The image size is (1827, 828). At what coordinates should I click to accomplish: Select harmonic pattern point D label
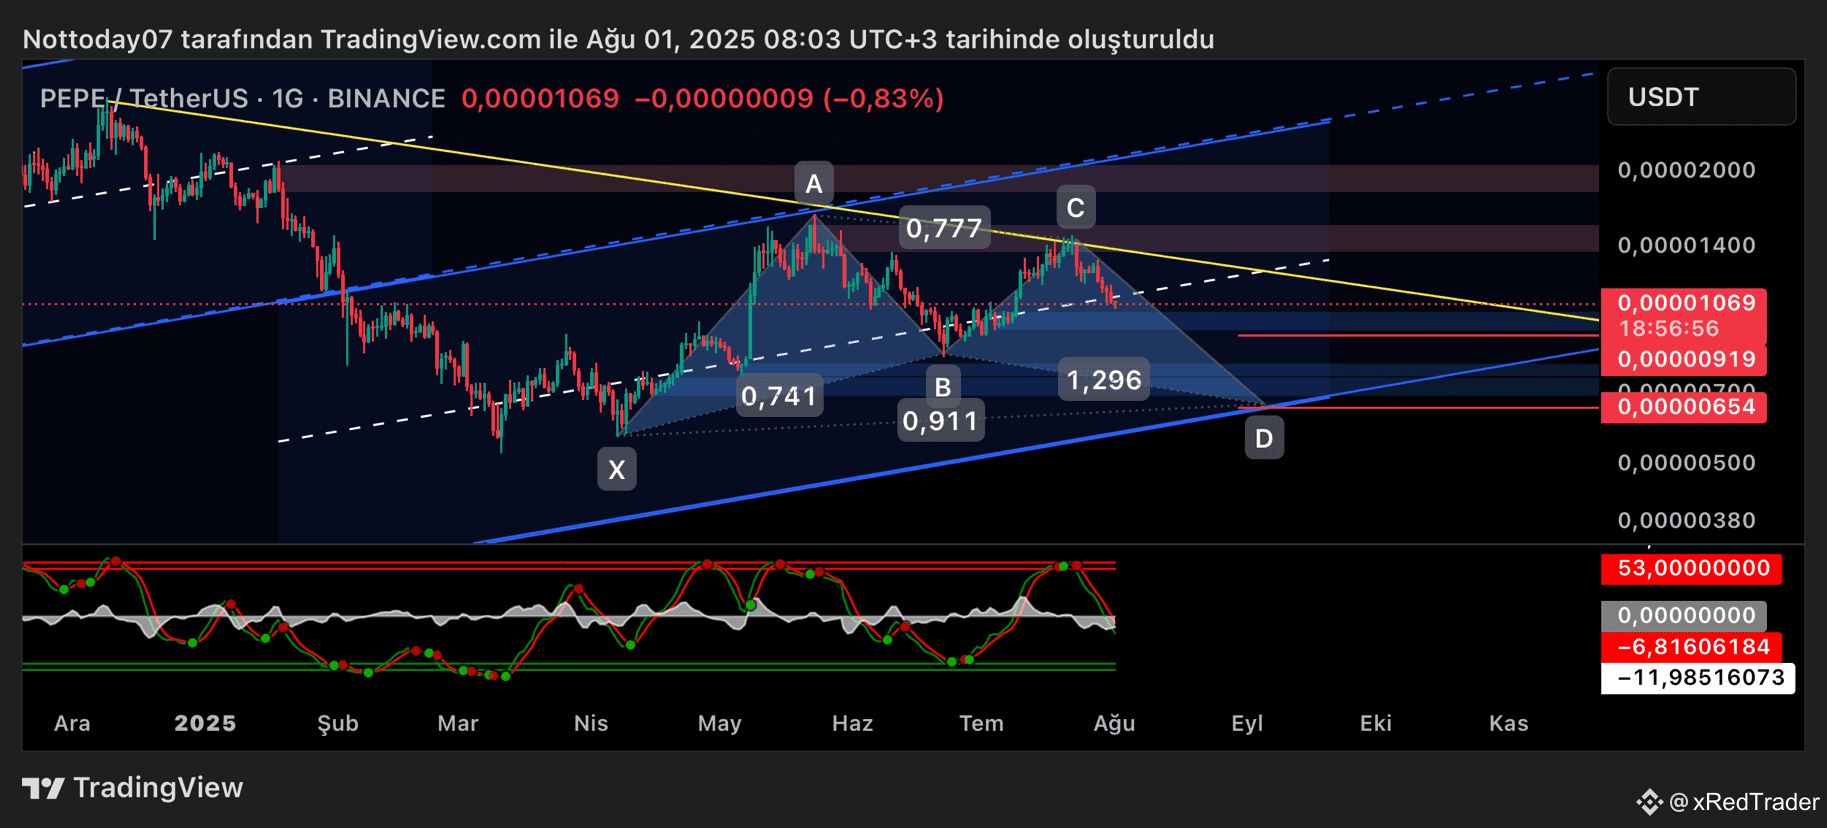(x=1264, y=438)
